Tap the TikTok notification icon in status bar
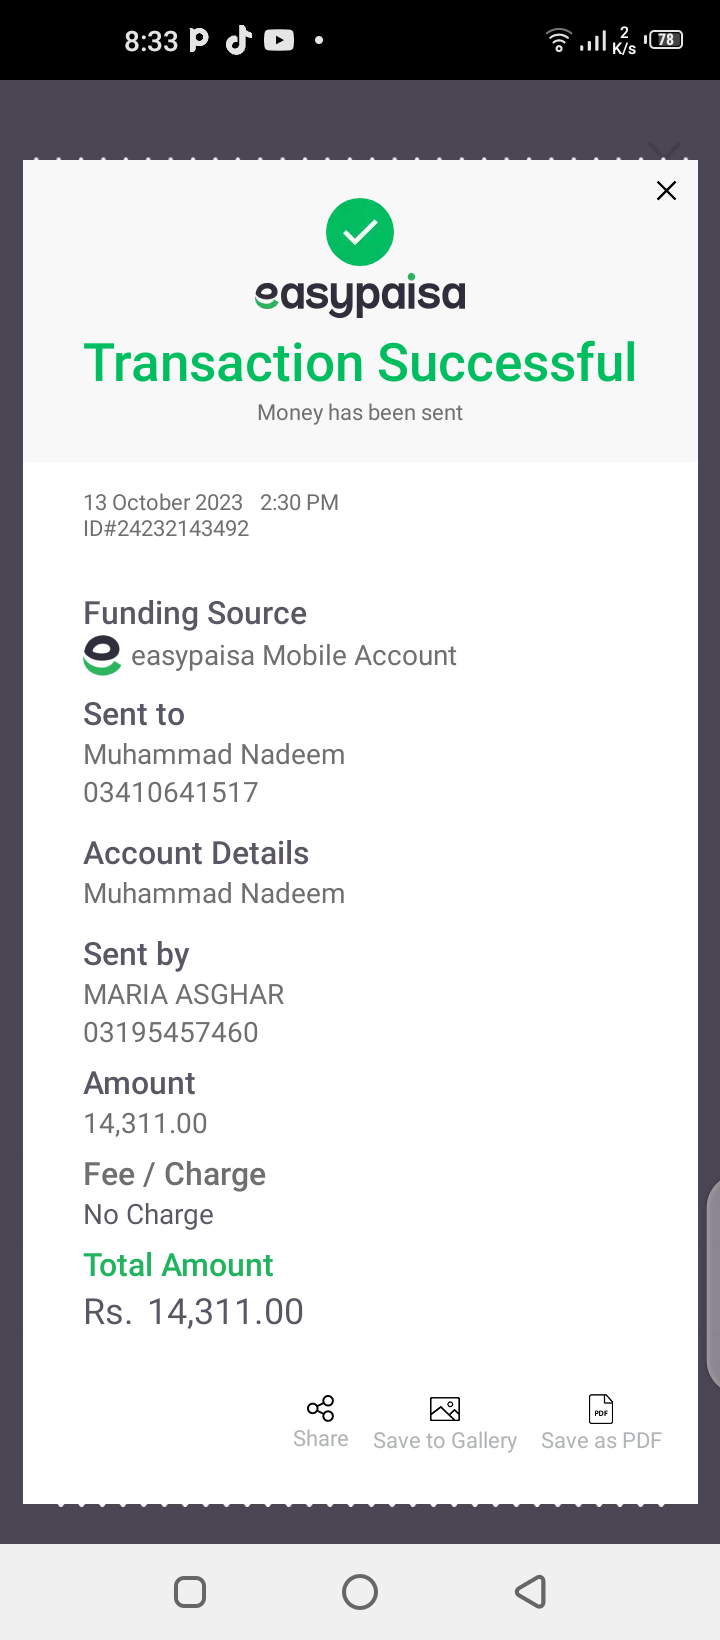This screenshot has height=1640, width=720. point(238,40)
